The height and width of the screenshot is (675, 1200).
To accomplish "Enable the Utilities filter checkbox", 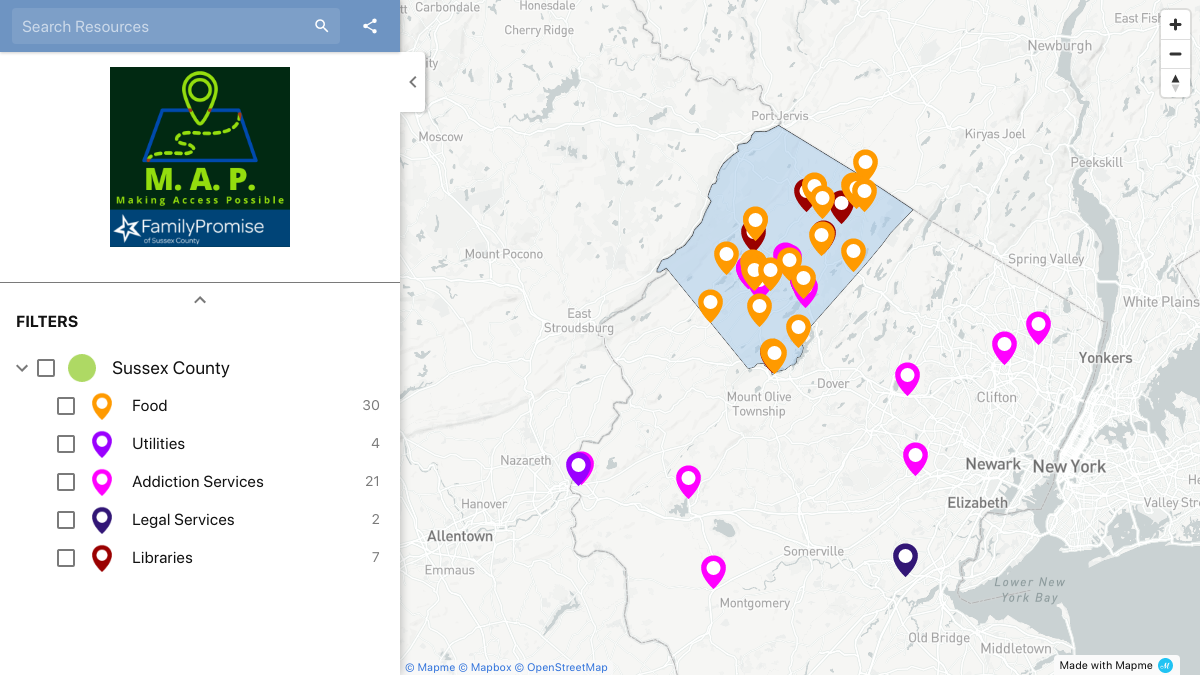I will pos(66,444).
